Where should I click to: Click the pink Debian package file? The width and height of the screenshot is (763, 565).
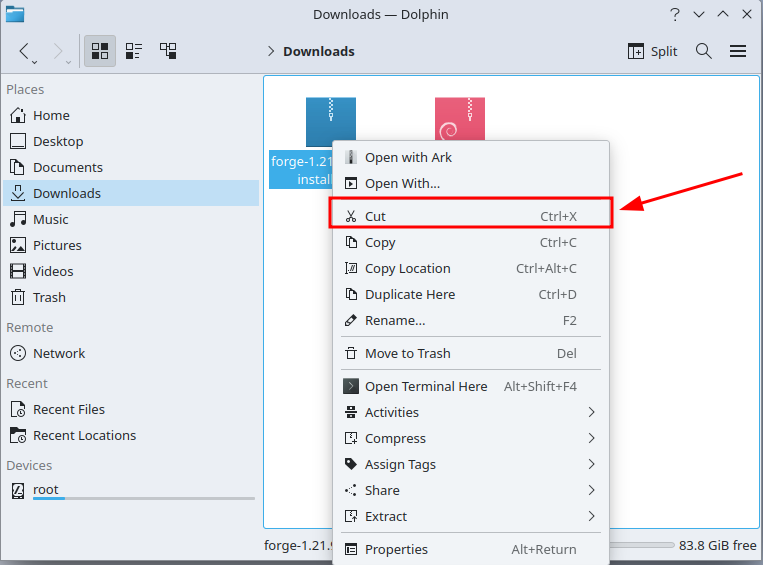tap(460, 121)
